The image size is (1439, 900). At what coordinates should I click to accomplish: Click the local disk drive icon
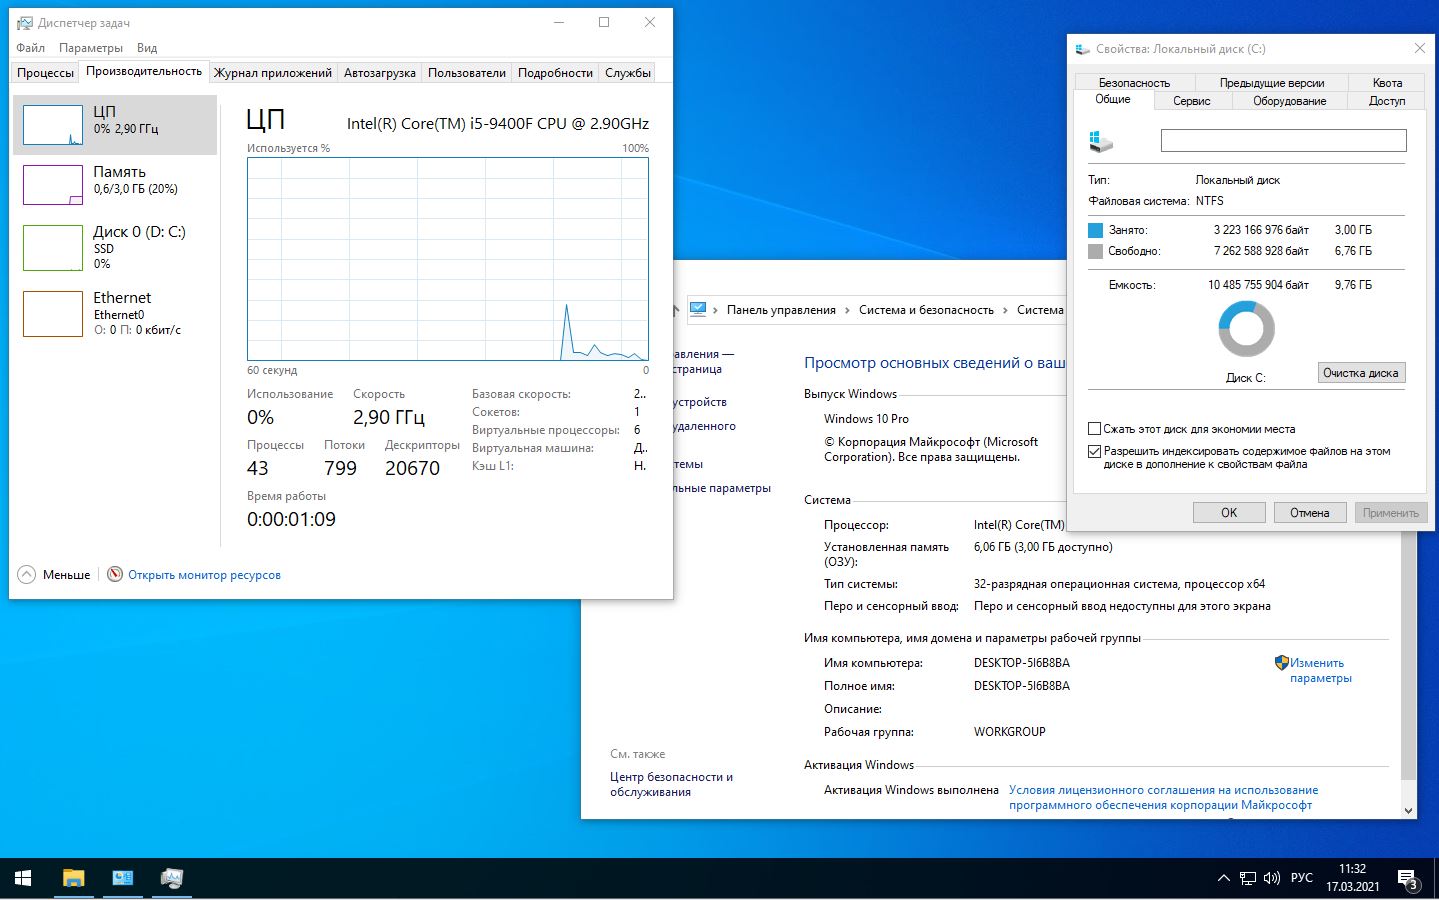1101,141
